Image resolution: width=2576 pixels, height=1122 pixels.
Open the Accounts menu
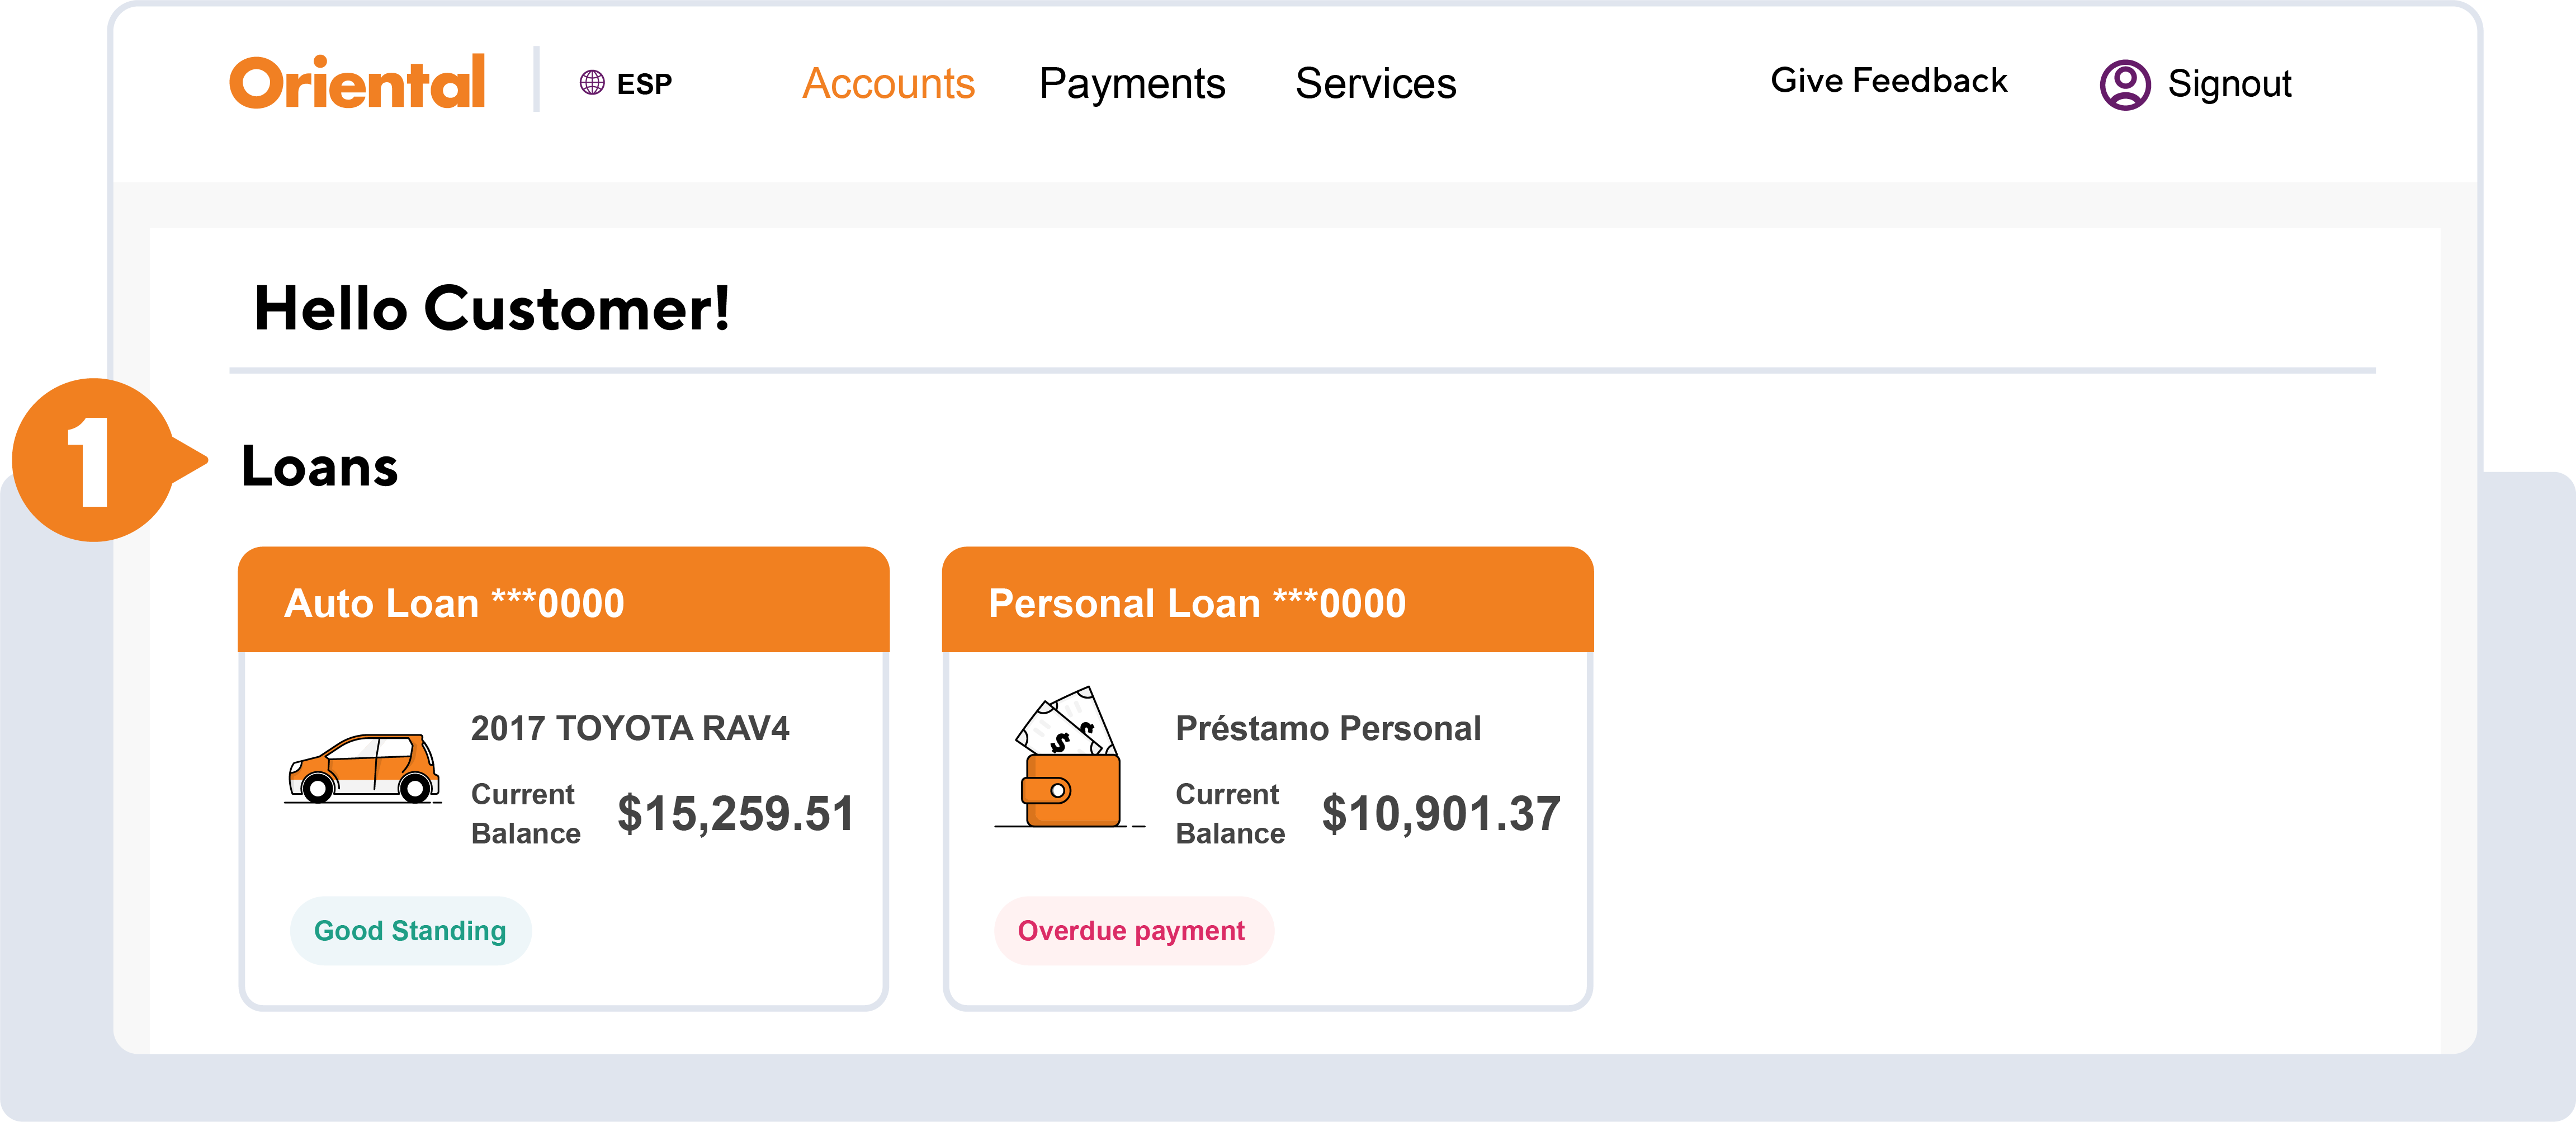pyautogui.click(x=888, y=83)
